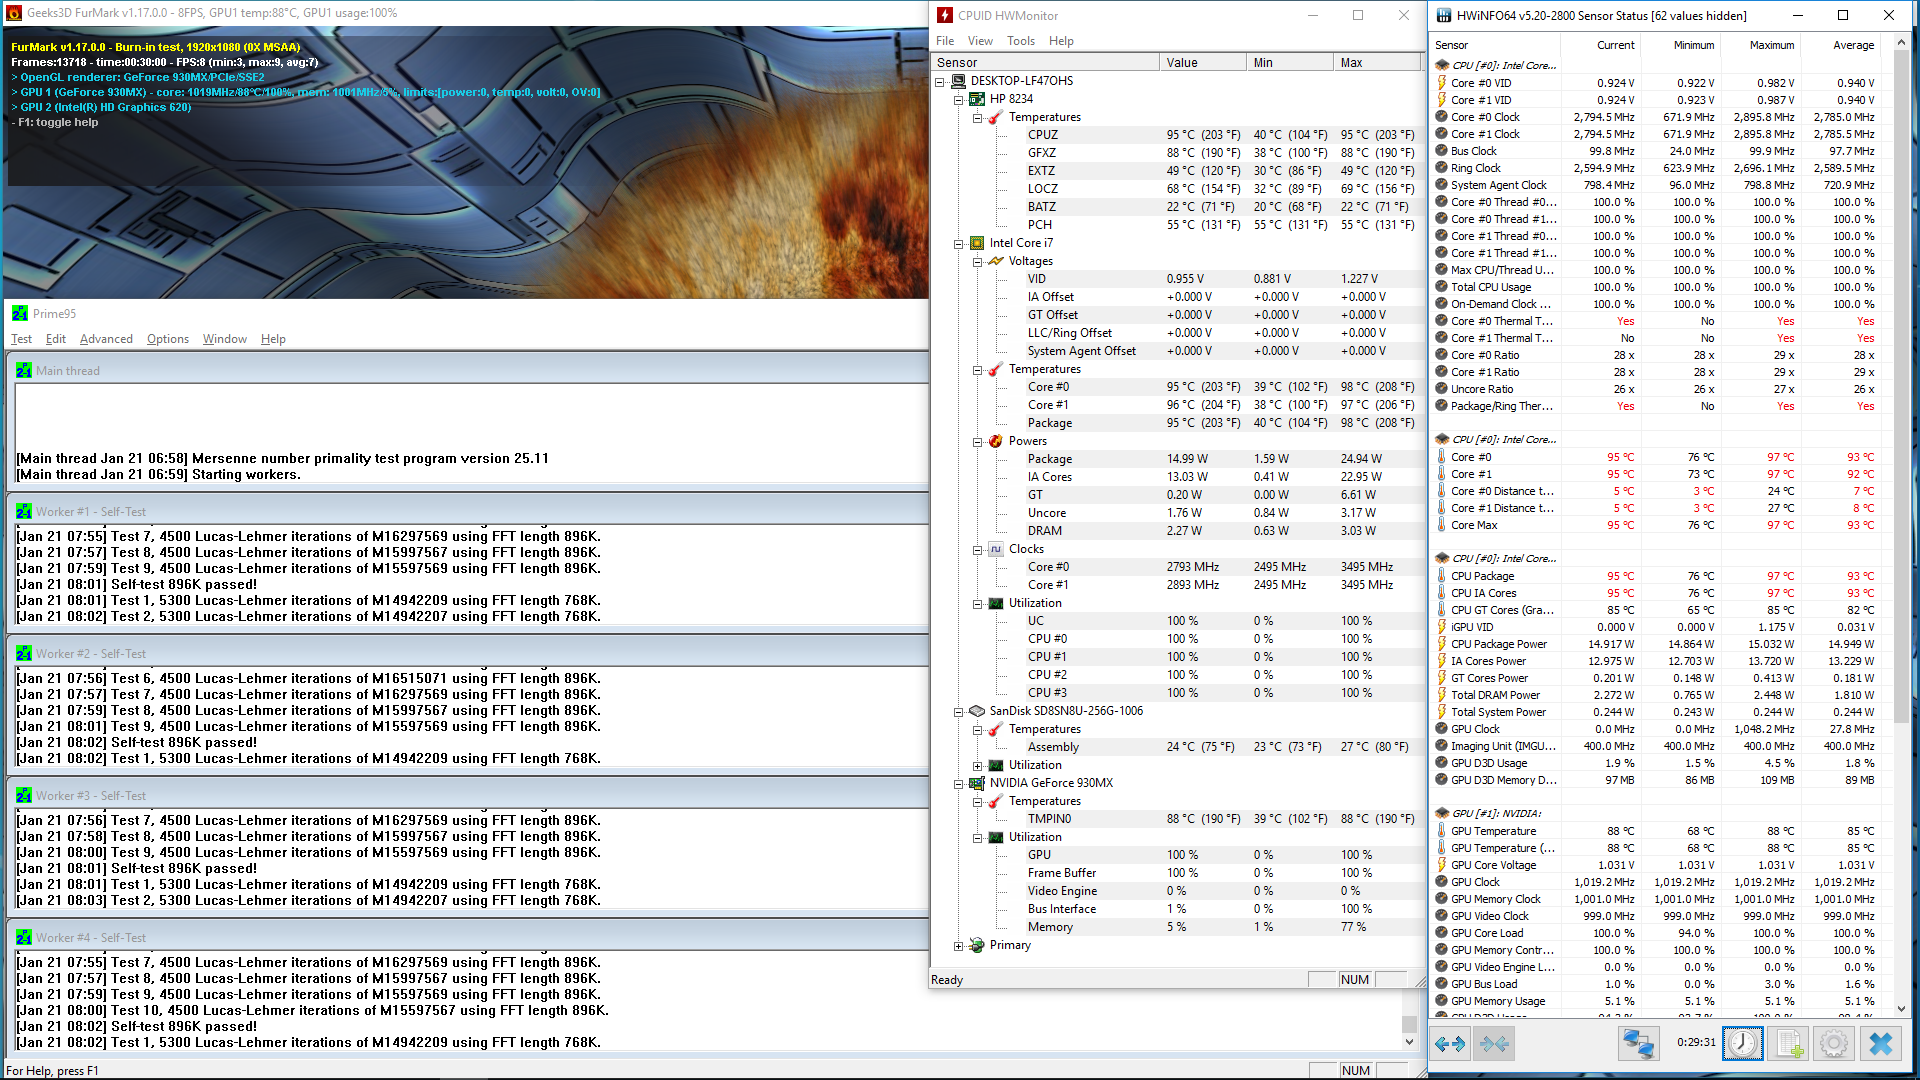Screen dimensions: 1920x1080
Task: Open HWMonitor File menu
Action: [945, 41]
